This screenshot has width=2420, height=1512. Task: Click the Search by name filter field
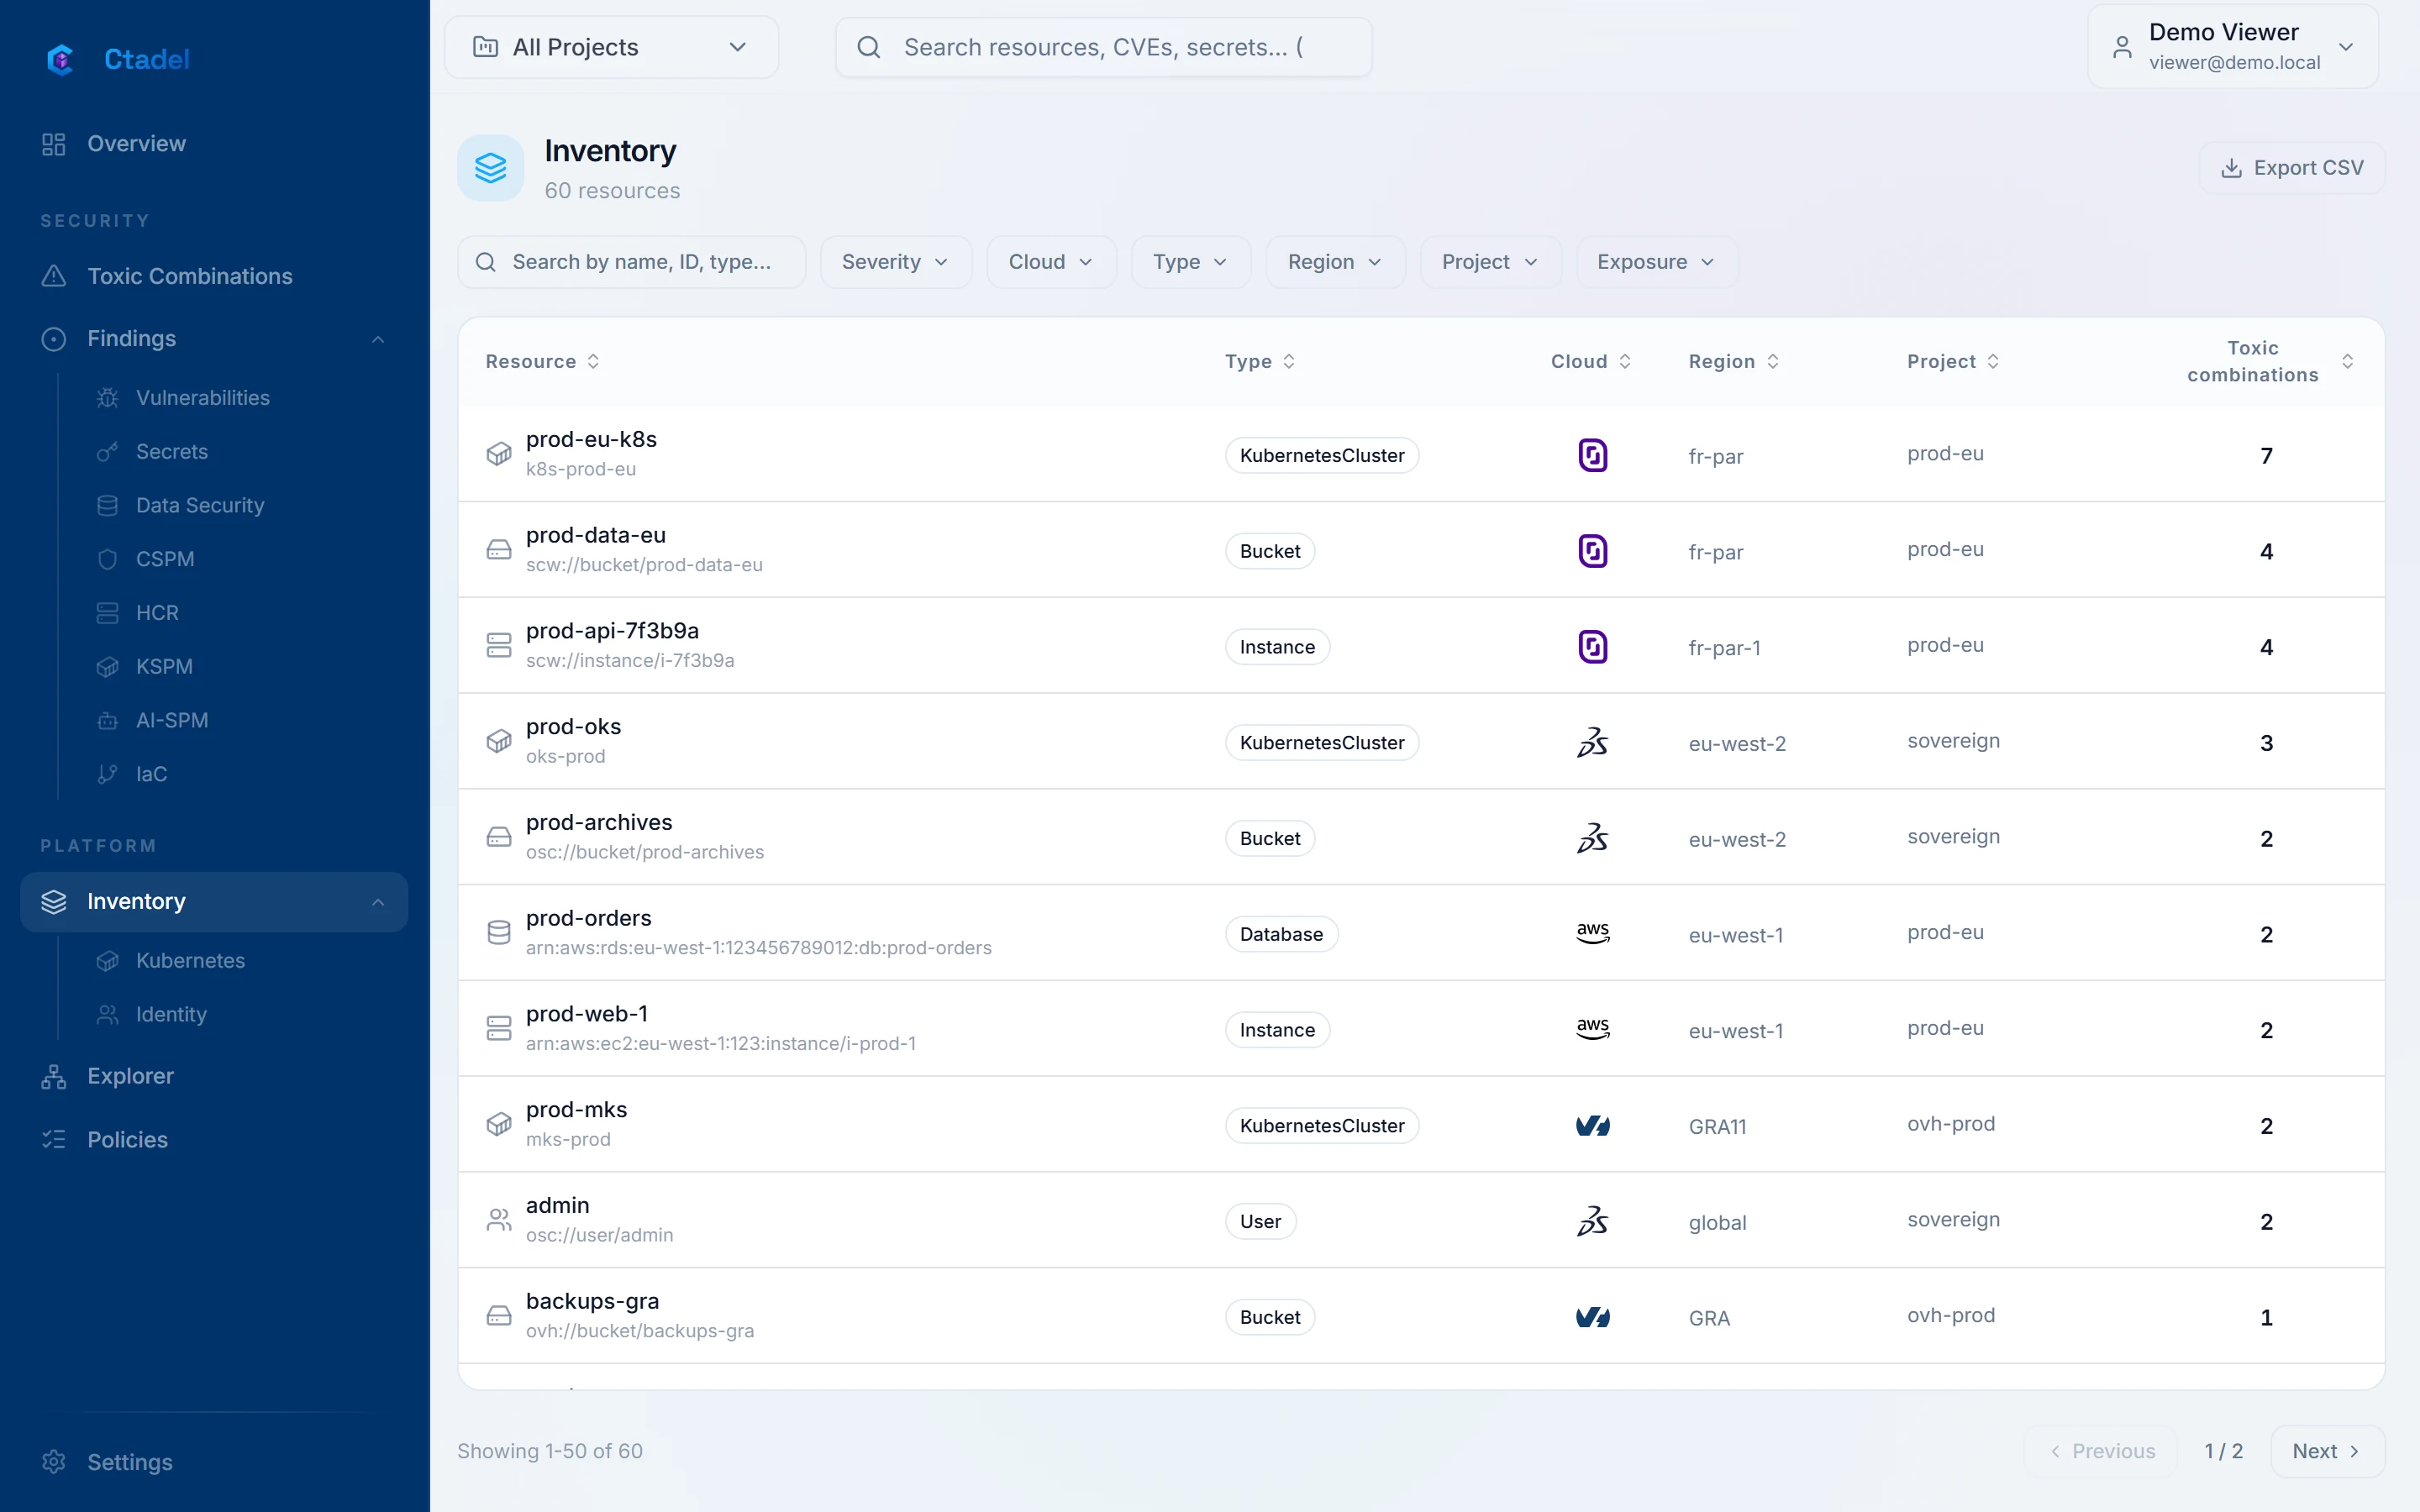631,262
